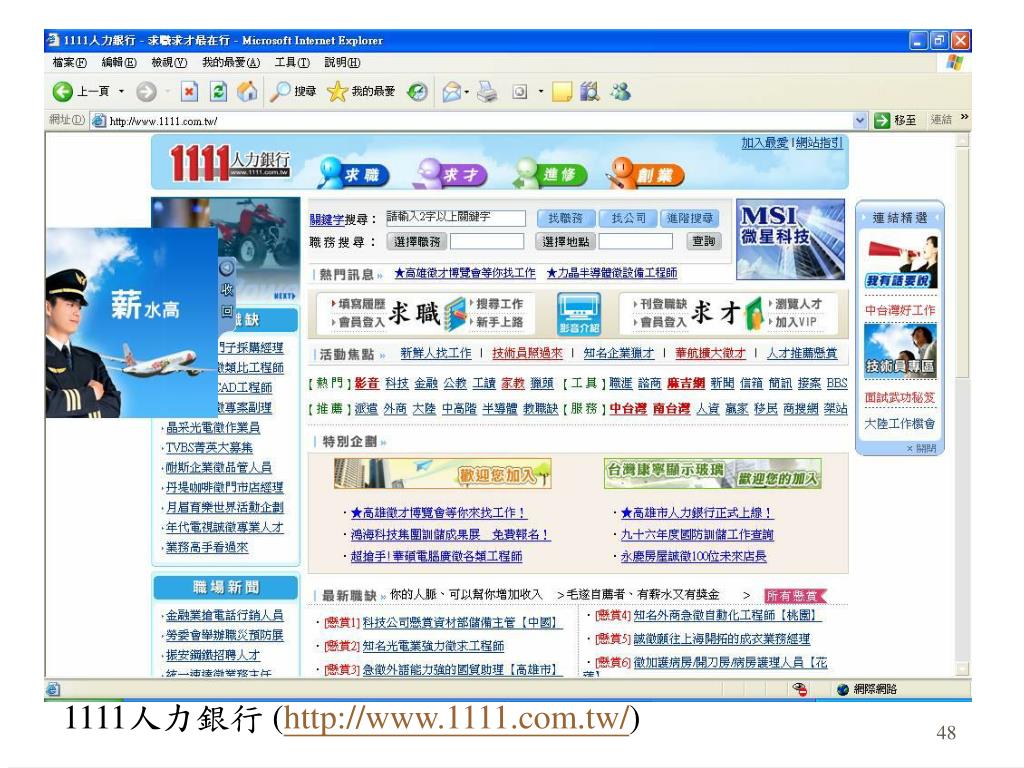Click the 中台灣好工作 sidebar link
This screenshot has width=1024, height=768.
coord(900,311)
